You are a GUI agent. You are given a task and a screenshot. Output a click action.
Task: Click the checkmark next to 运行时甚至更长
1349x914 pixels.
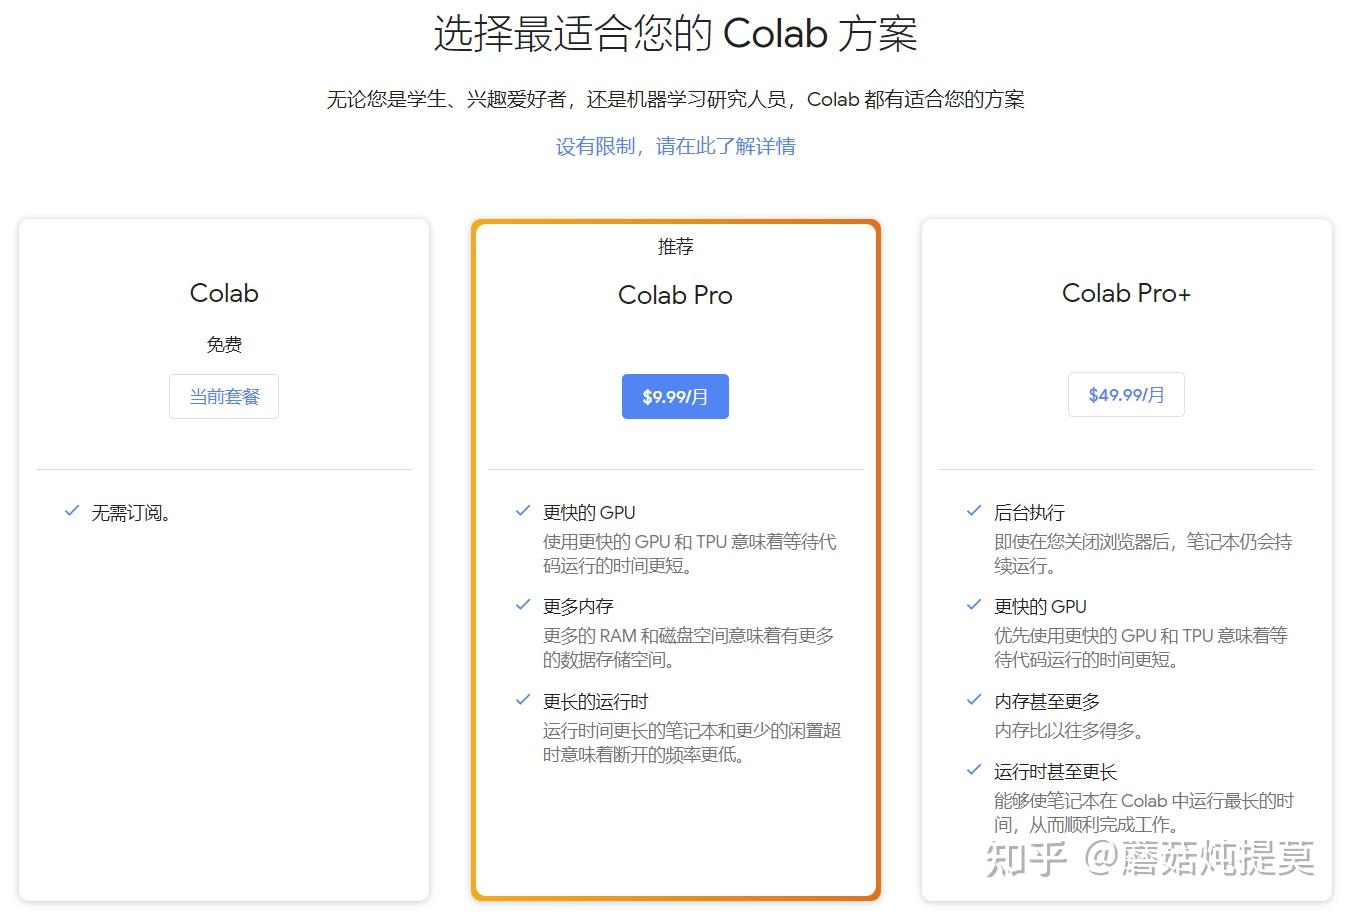(x=973, y=770)
